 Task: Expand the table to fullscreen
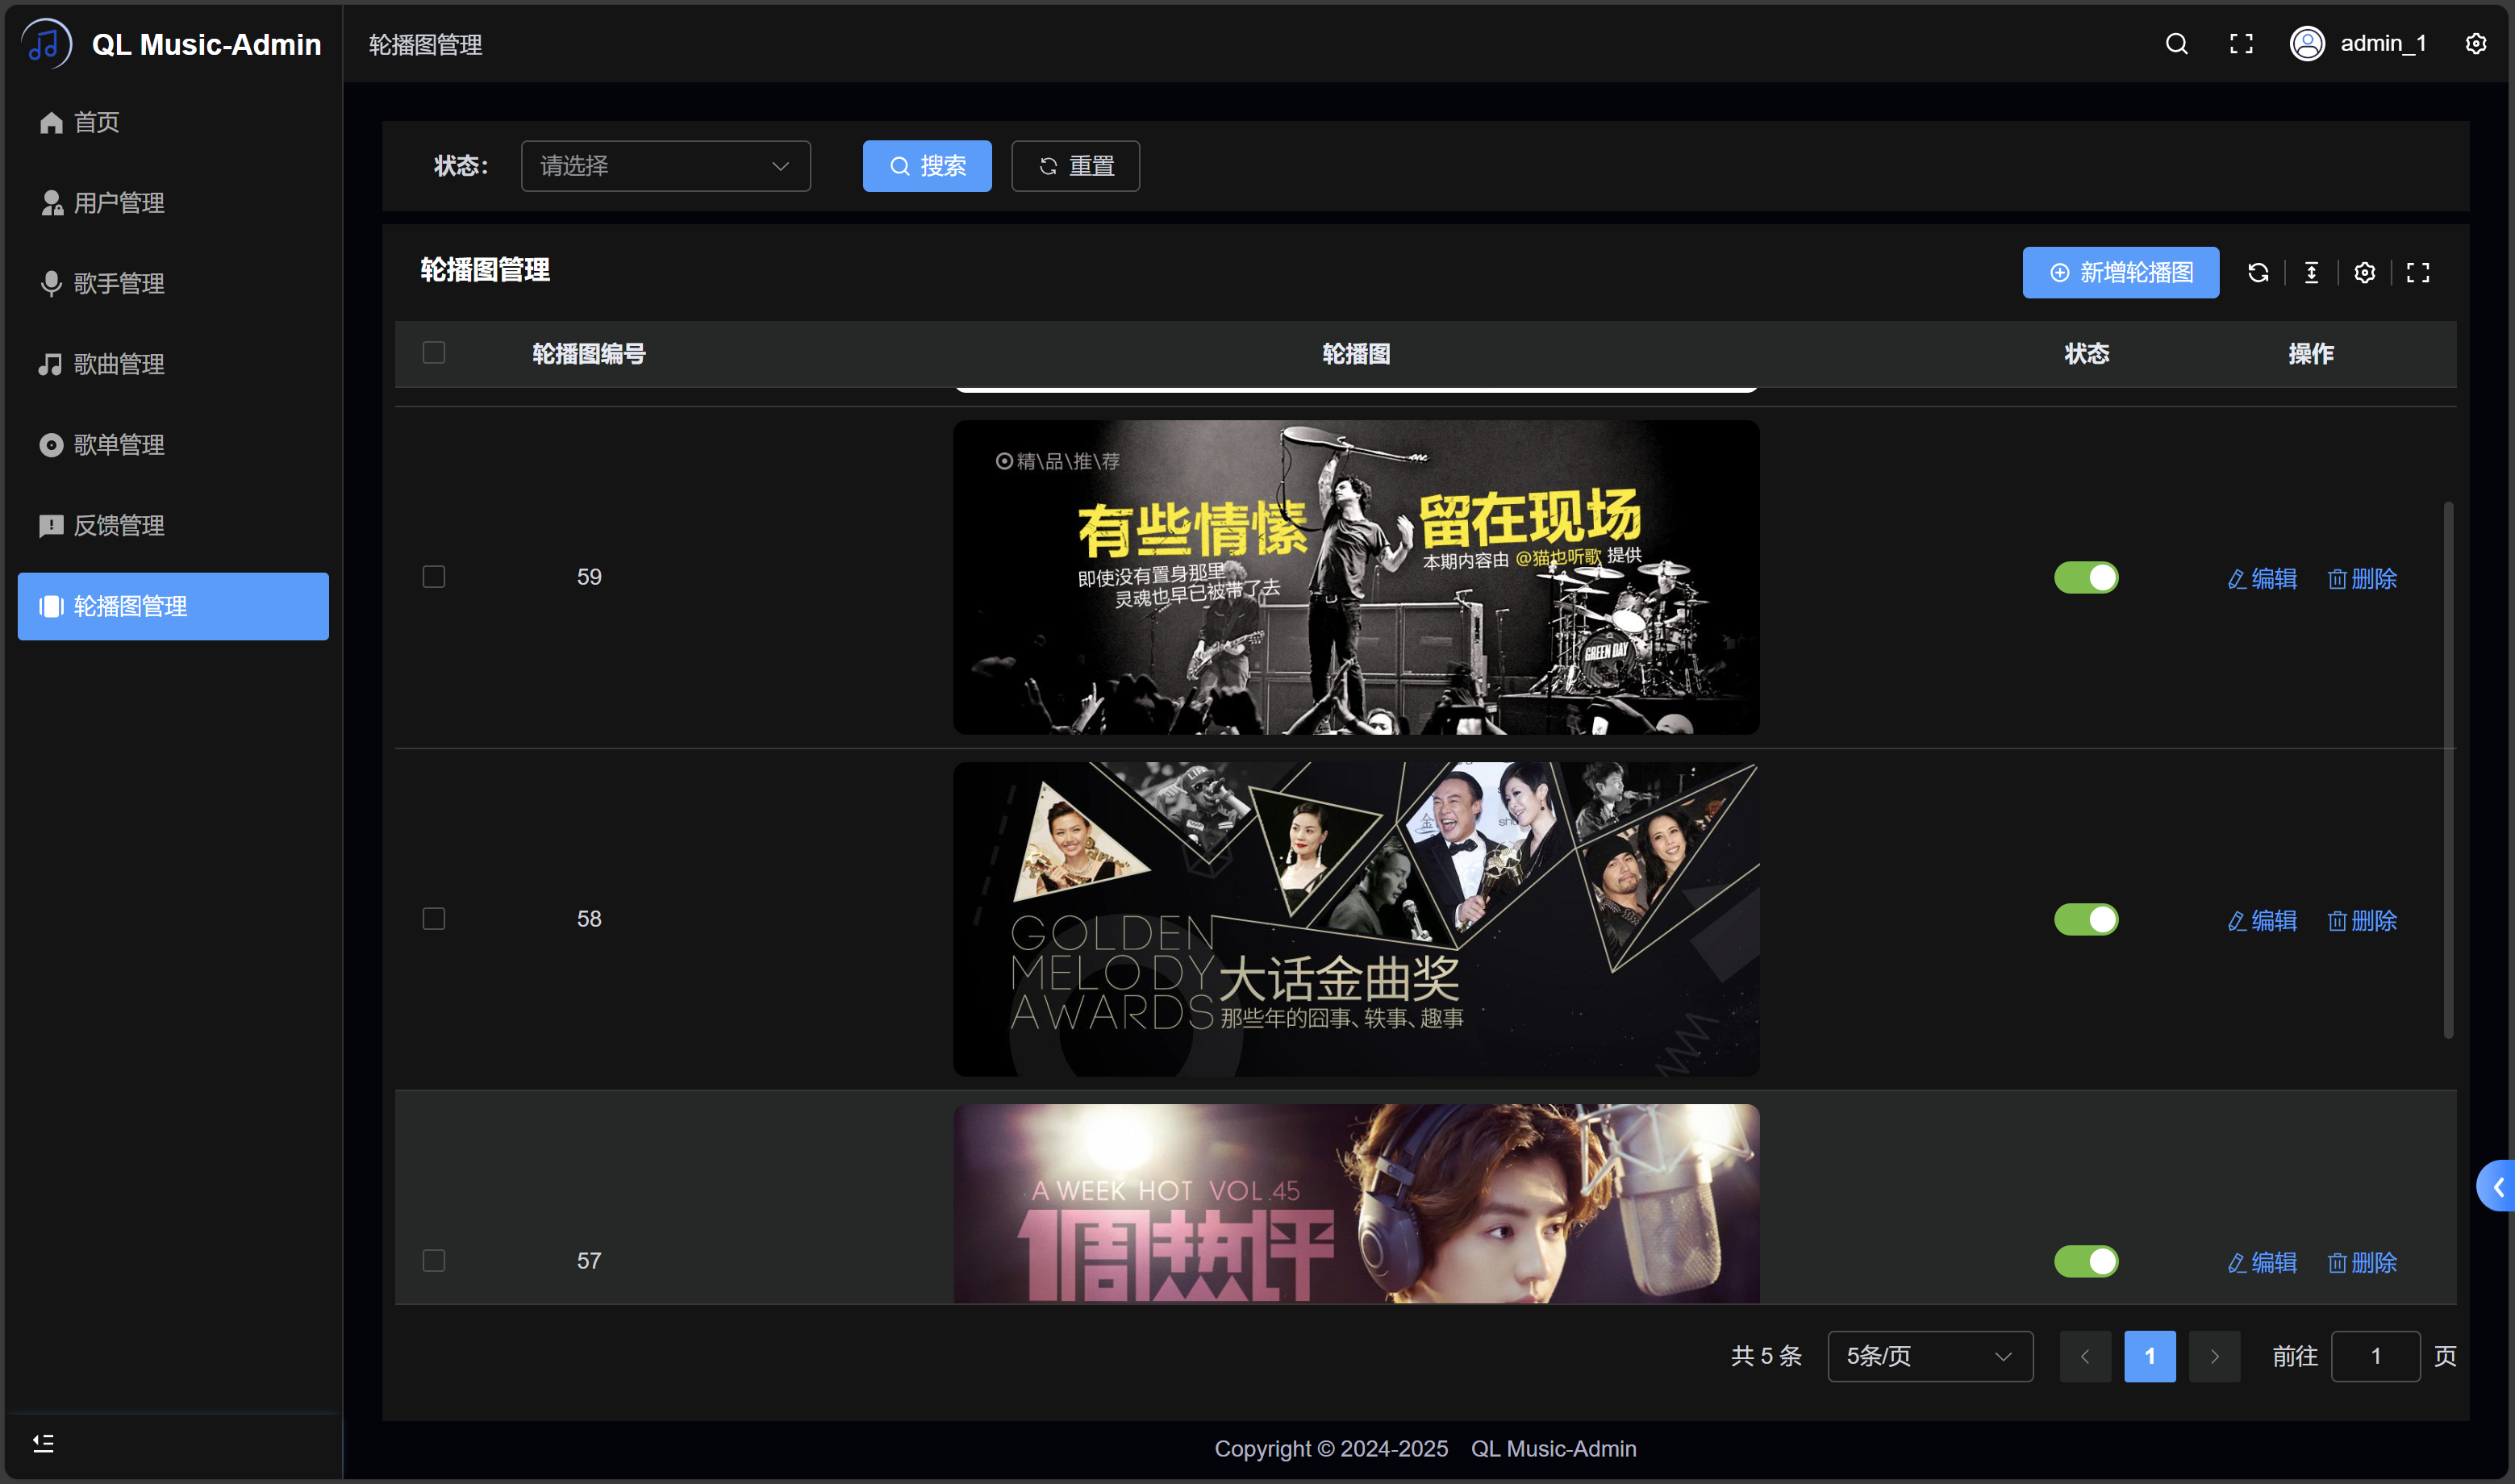point(2417,273)
